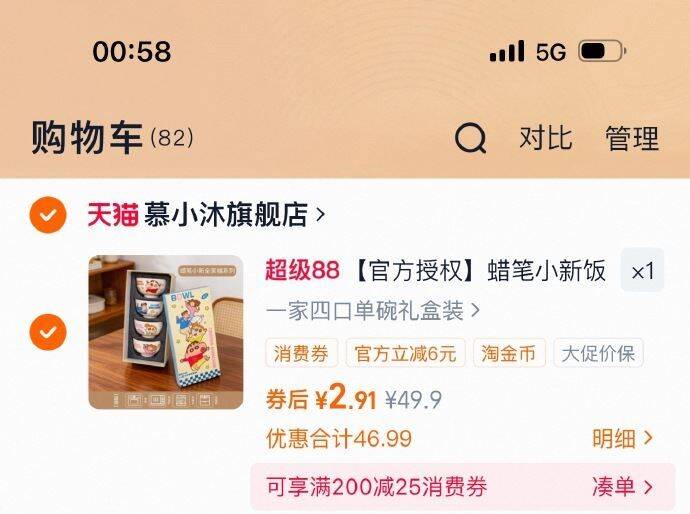Tap the 官方立减6元 discount tag

tap(405, 353)
